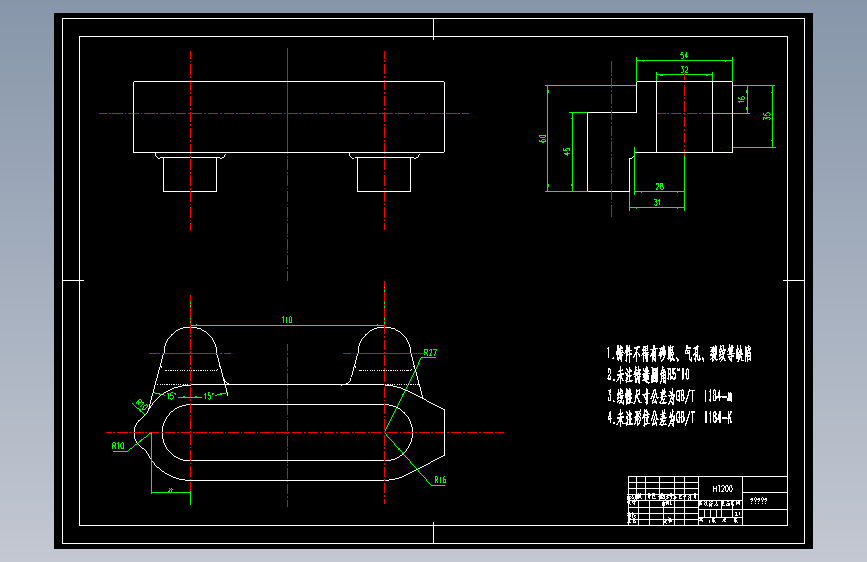This screenshot has height=562, width=867.
Task: Click the 32 dimension value
Action: [685, 70]
